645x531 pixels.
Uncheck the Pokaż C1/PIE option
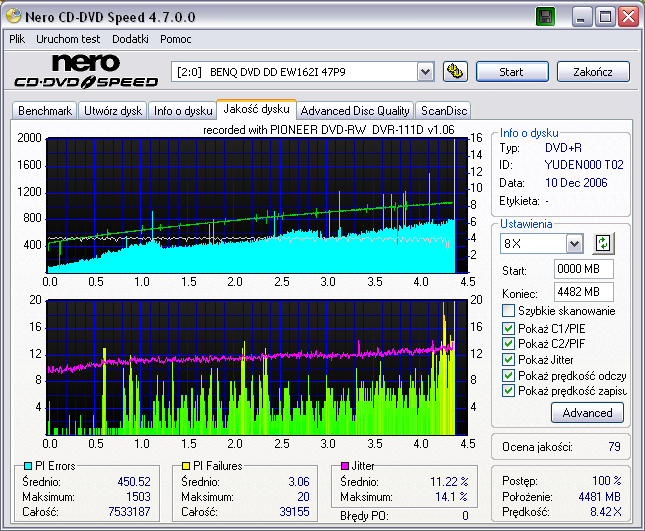(508, 328)
